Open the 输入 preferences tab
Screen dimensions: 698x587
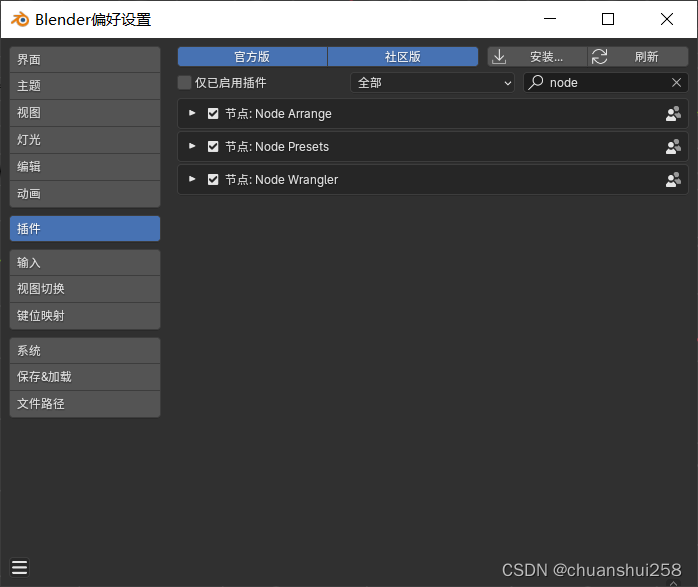[85, 263]
